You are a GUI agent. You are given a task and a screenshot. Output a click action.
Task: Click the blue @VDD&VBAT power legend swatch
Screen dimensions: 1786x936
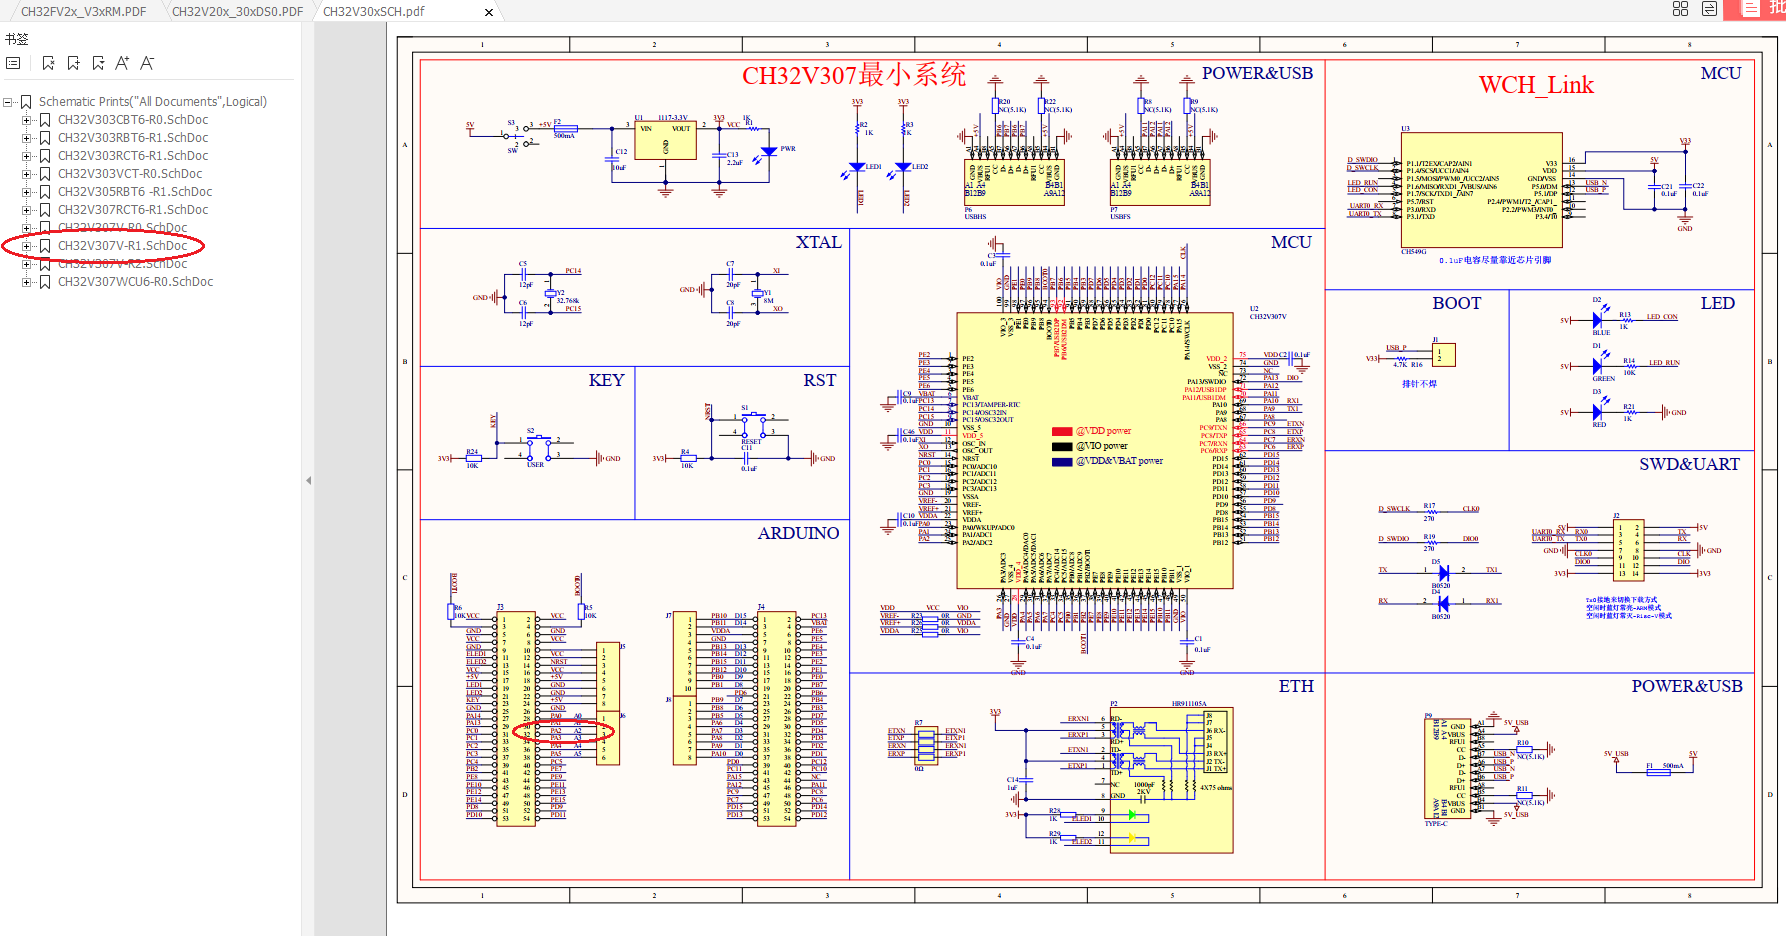1062,461
